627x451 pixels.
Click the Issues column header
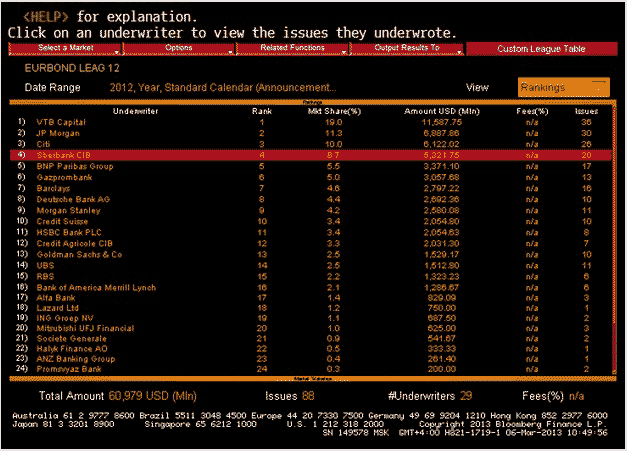tap(587, 111)
